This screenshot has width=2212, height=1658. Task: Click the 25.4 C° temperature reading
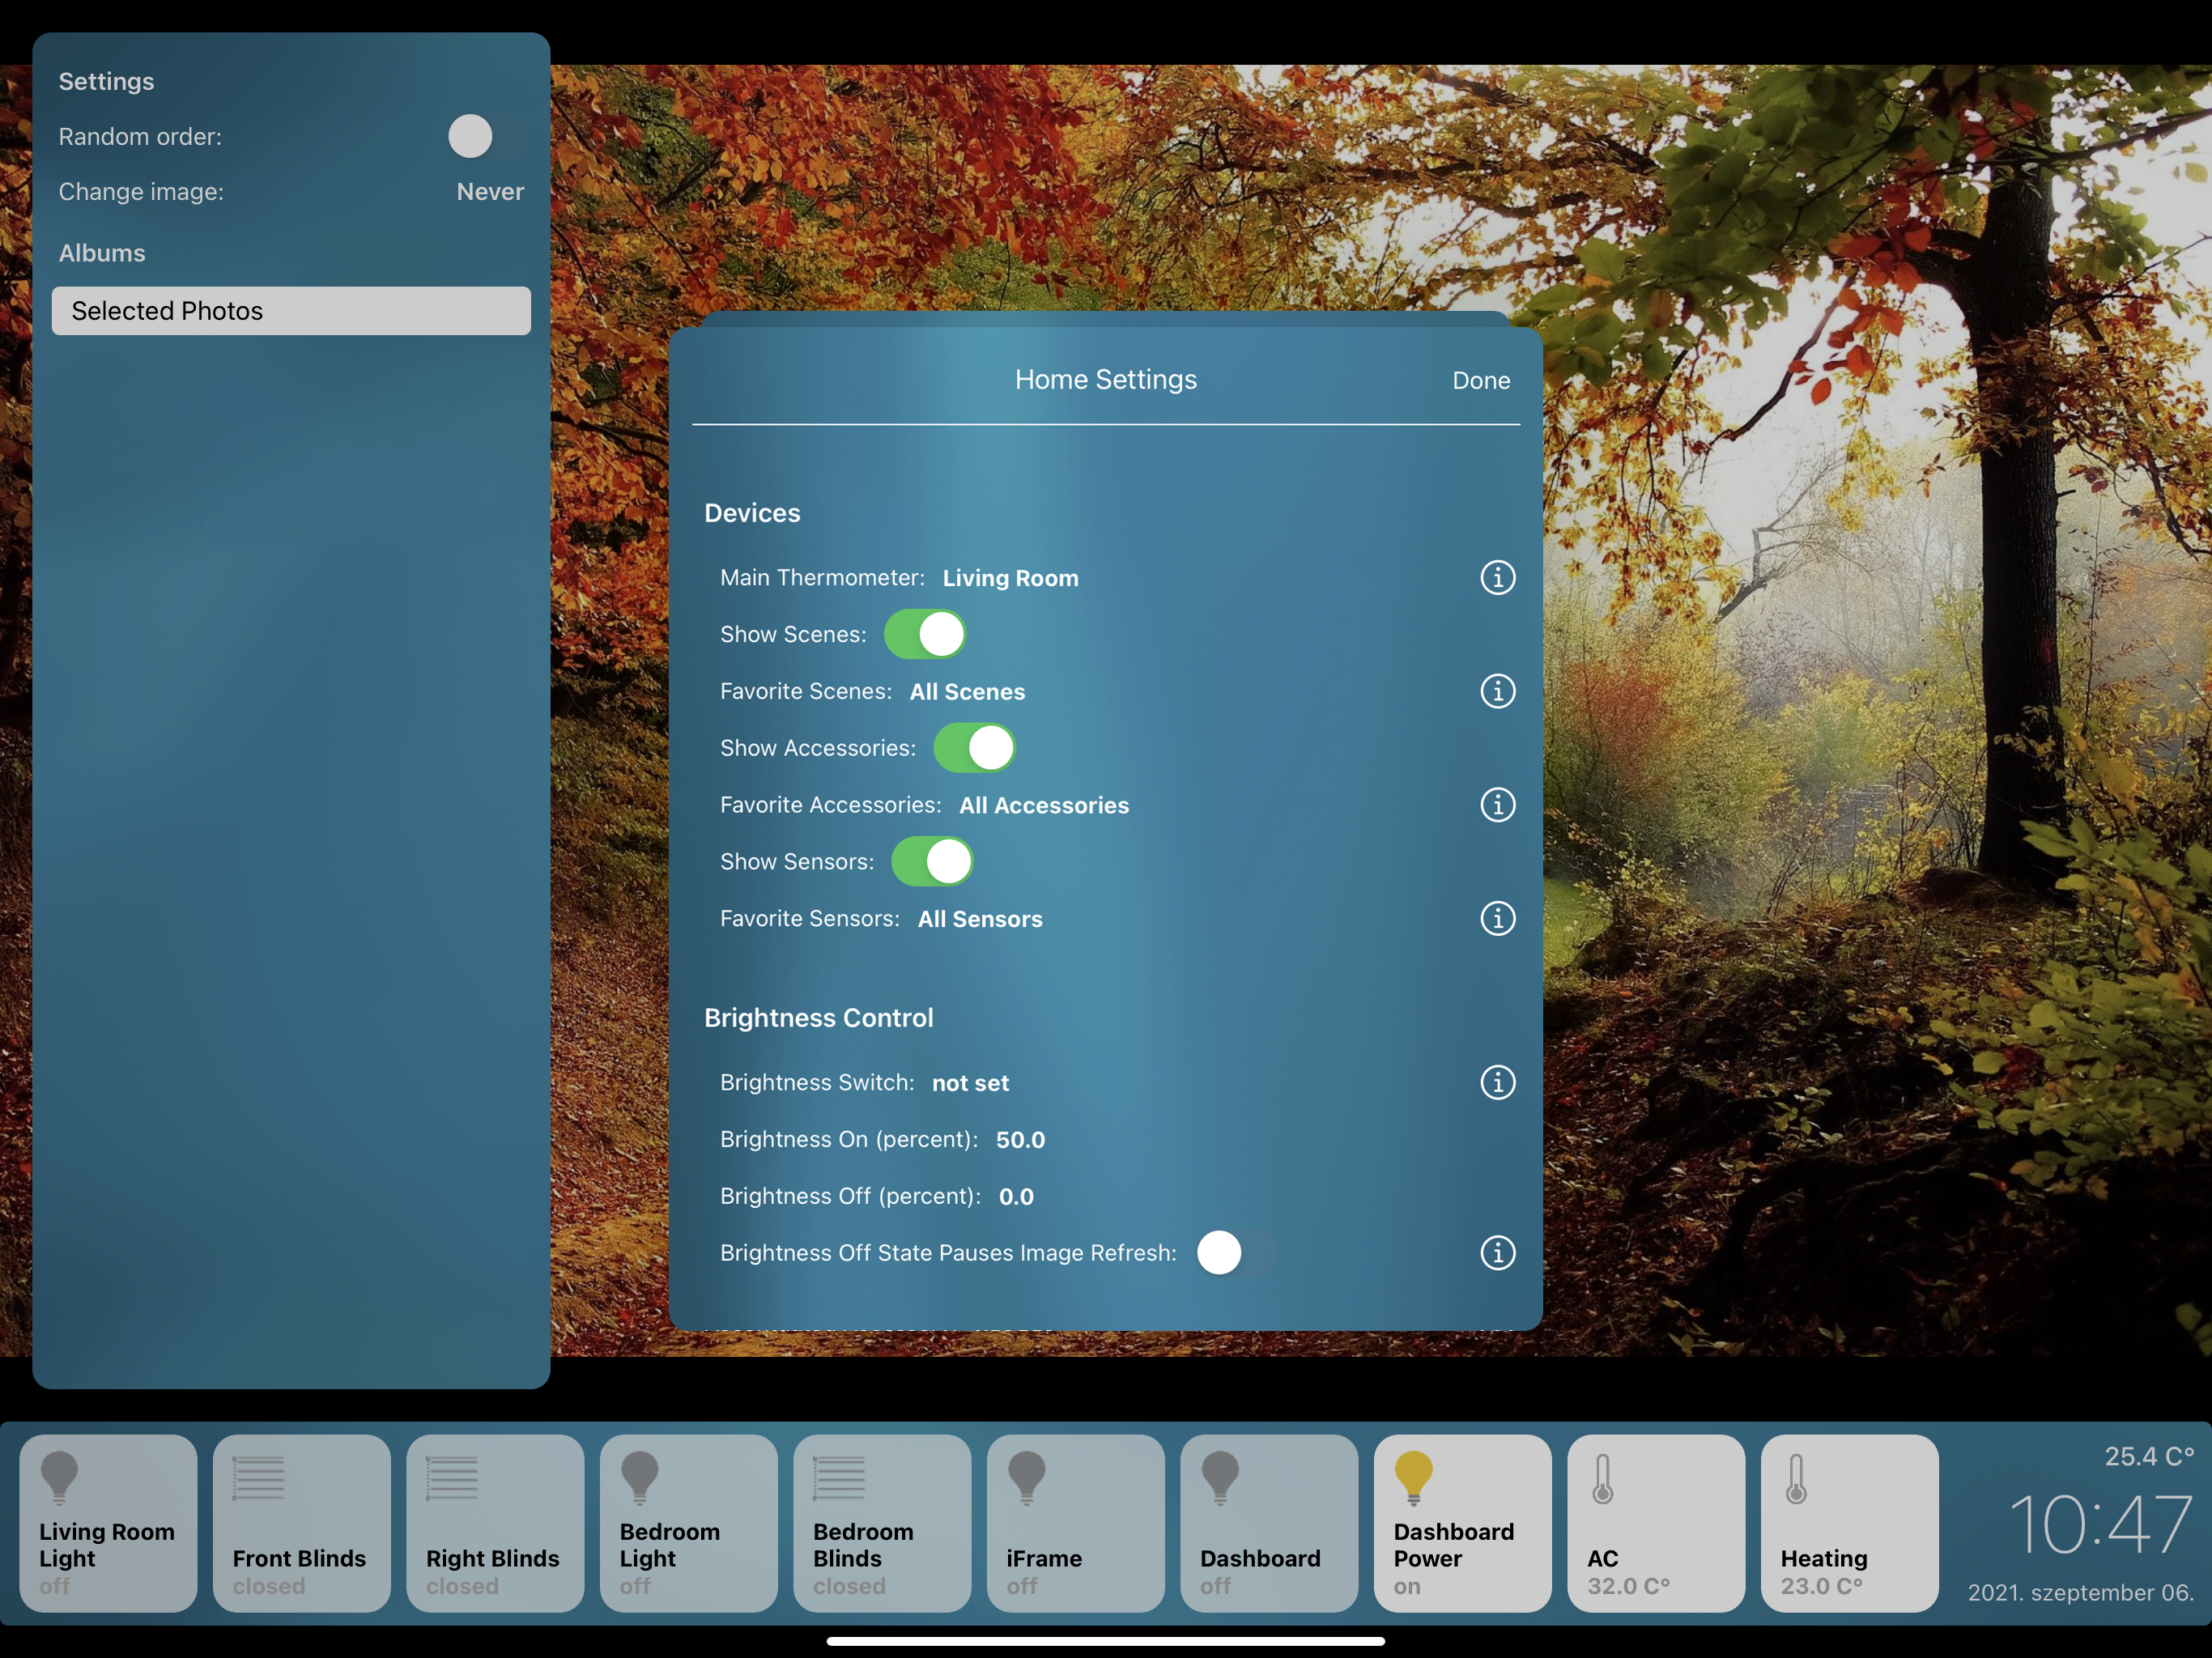coord(2149,1456)
